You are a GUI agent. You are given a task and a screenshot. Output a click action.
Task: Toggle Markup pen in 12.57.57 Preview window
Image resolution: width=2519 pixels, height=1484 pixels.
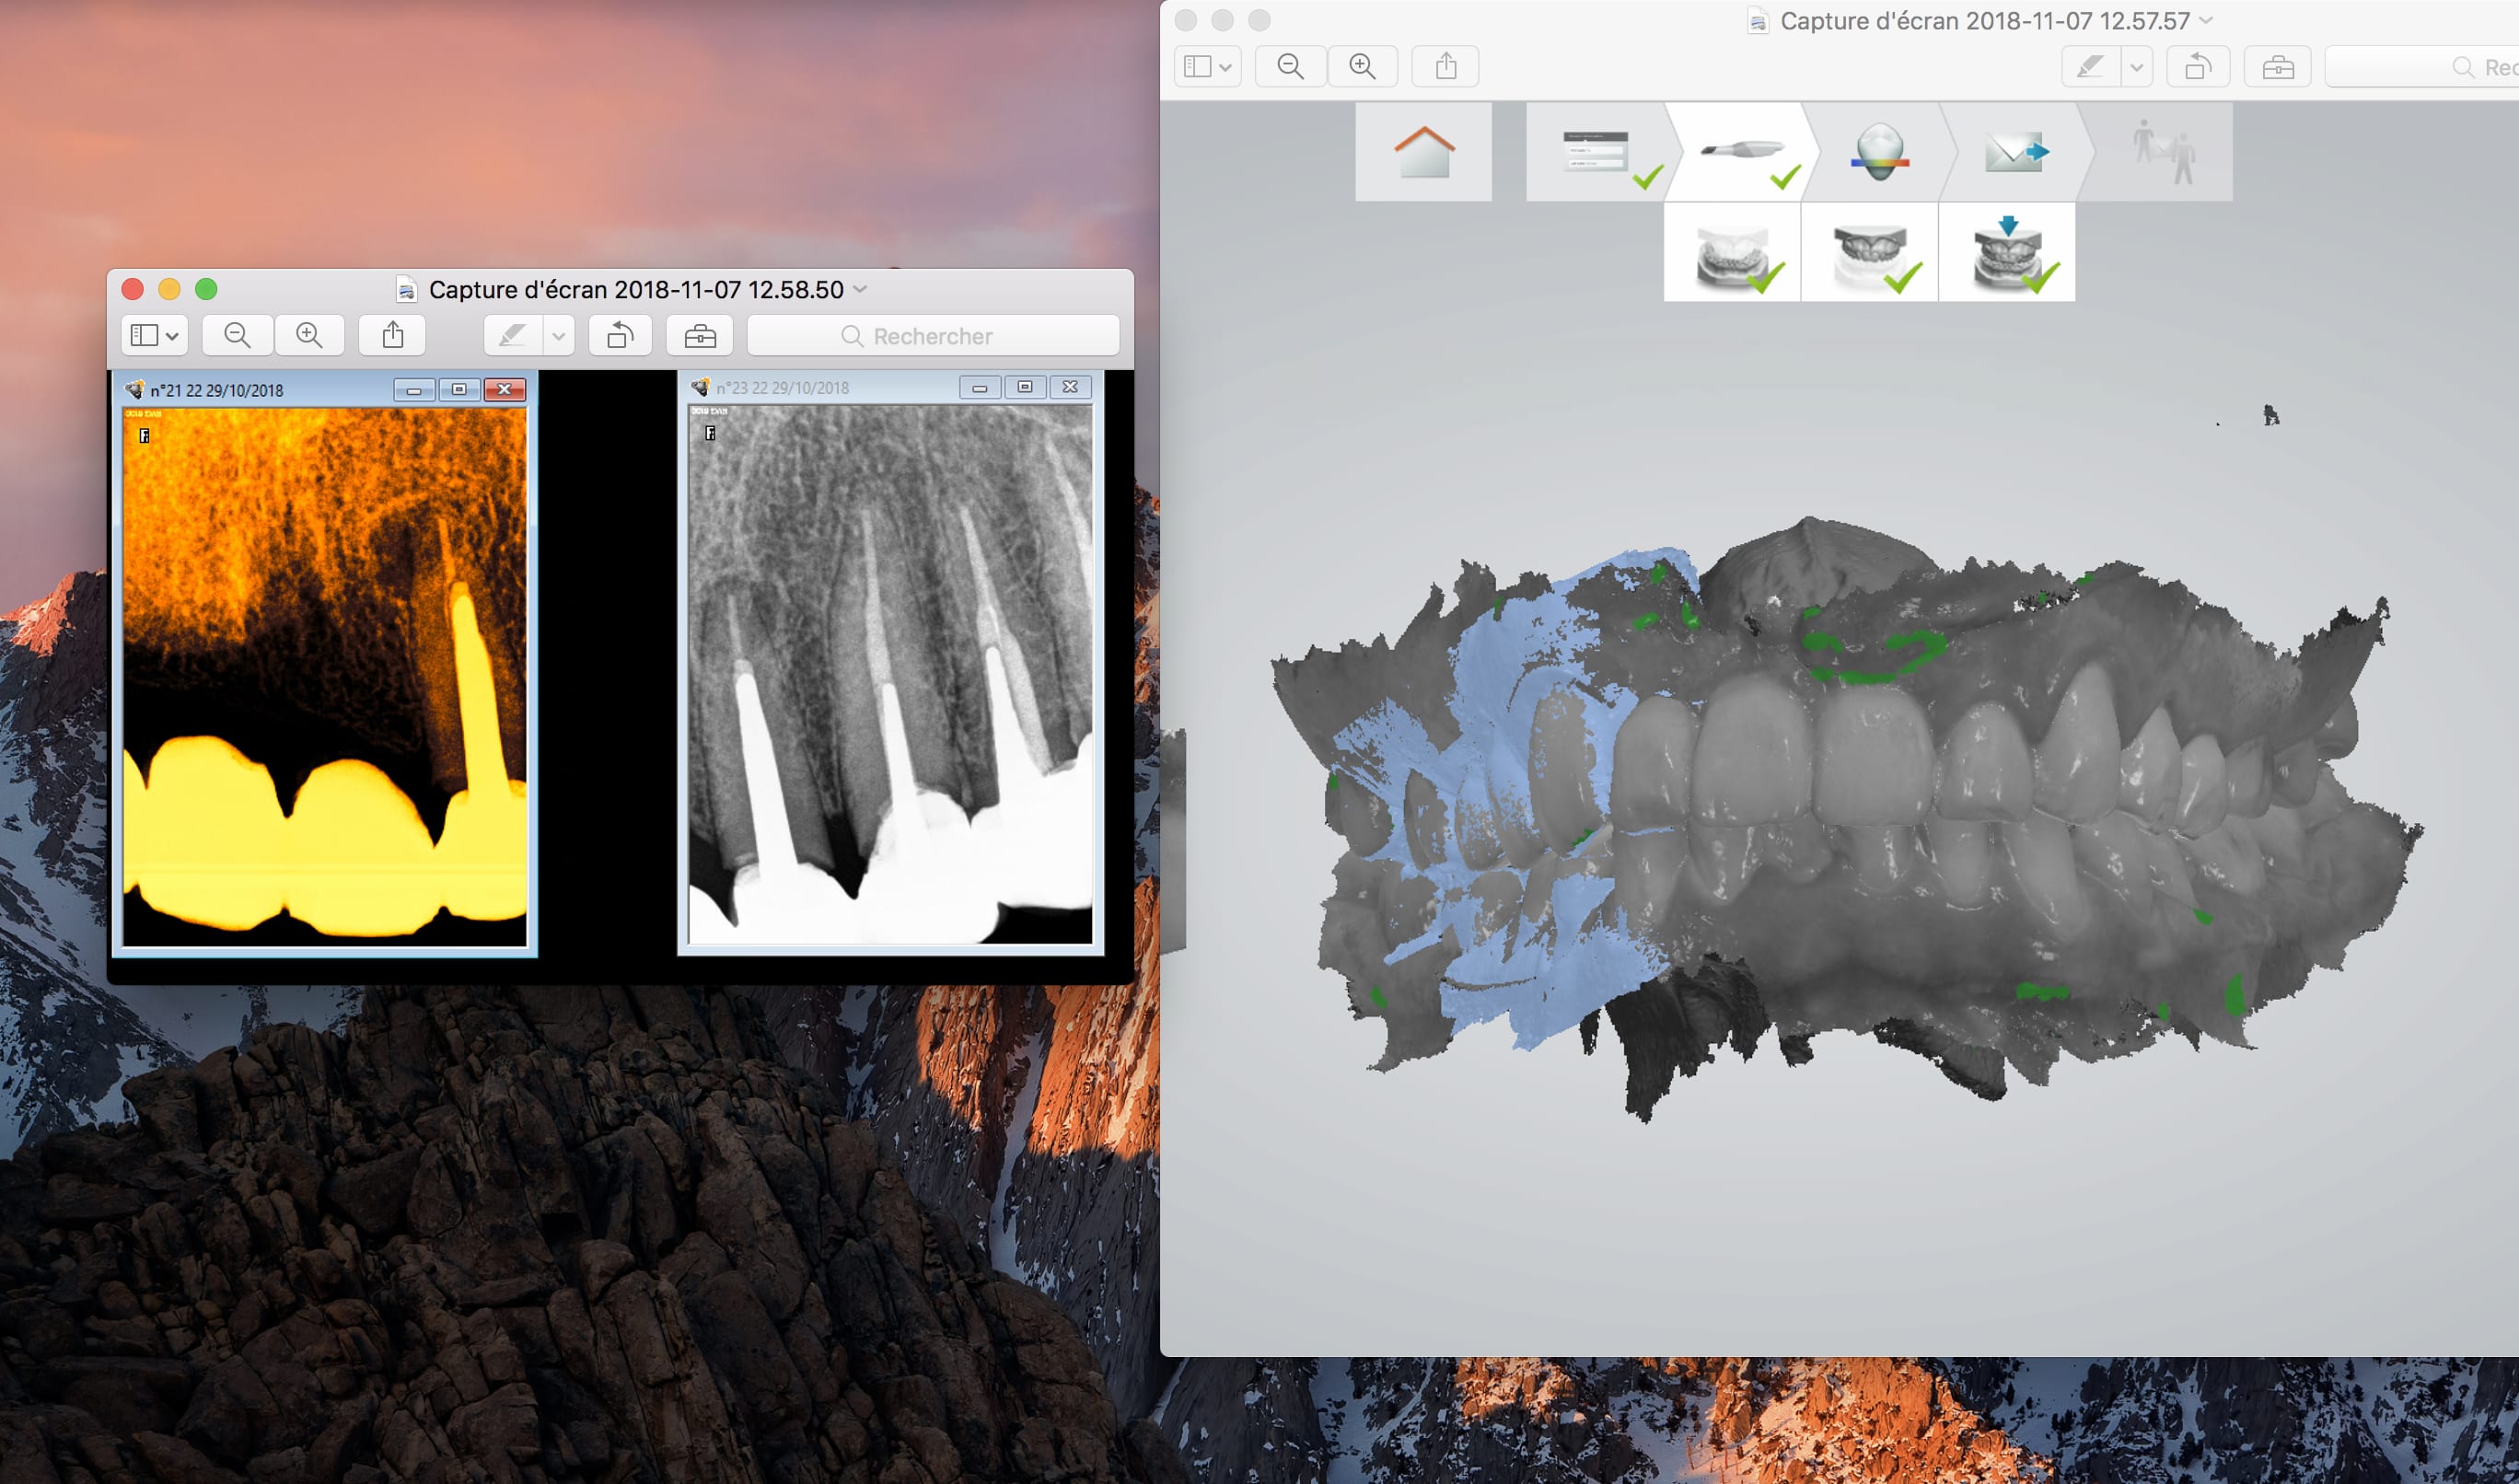(x=2091, y=67)
